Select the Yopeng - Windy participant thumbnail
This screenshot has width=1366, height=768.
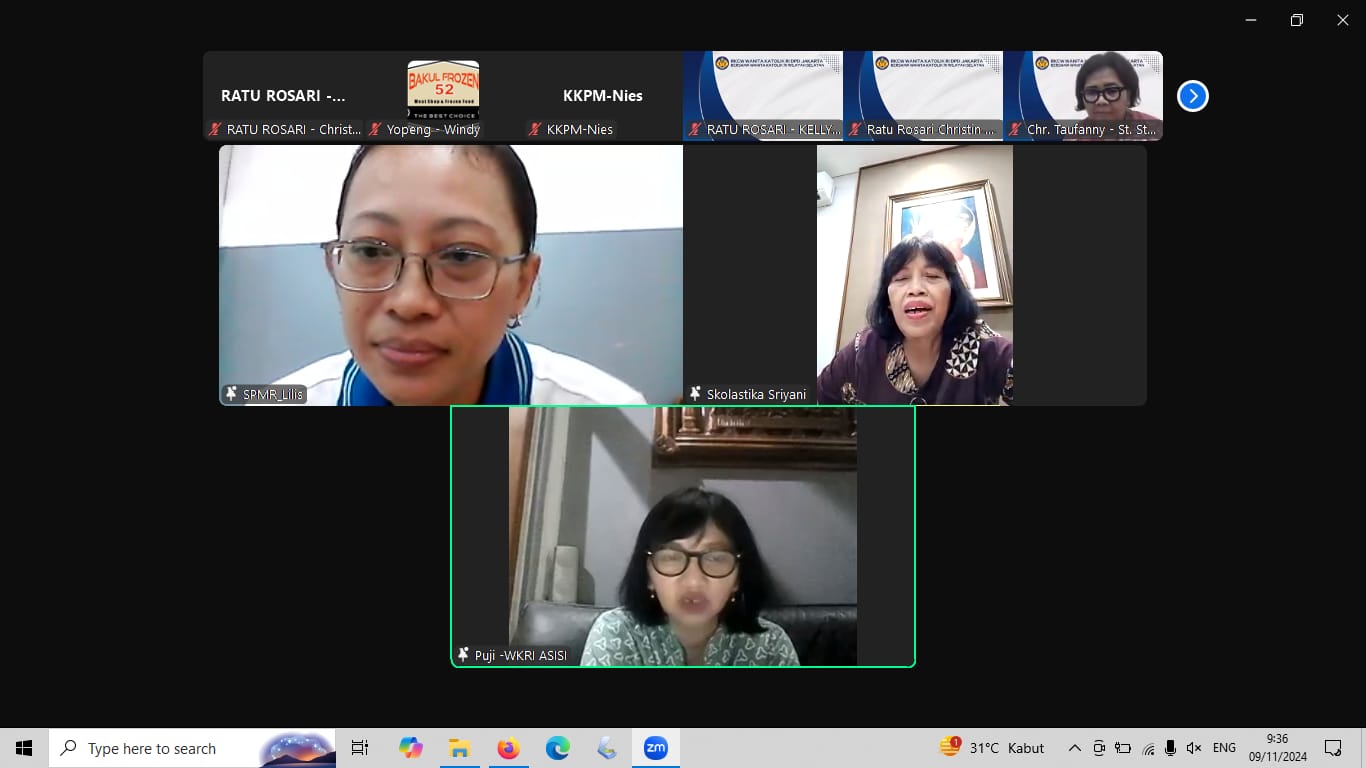(x=443, y=96)
